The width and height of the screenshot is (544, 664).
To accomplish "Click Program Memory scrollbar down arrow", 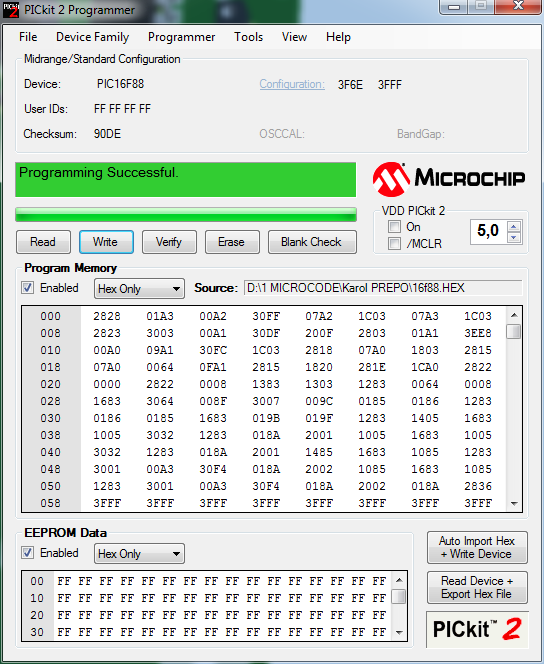I will (x=514, y=504).
